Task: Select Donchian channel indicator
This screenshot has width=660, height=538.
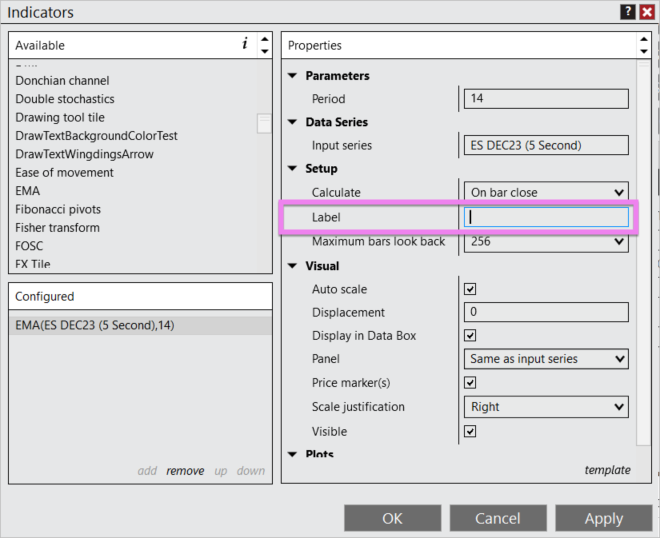Action: 62,80
